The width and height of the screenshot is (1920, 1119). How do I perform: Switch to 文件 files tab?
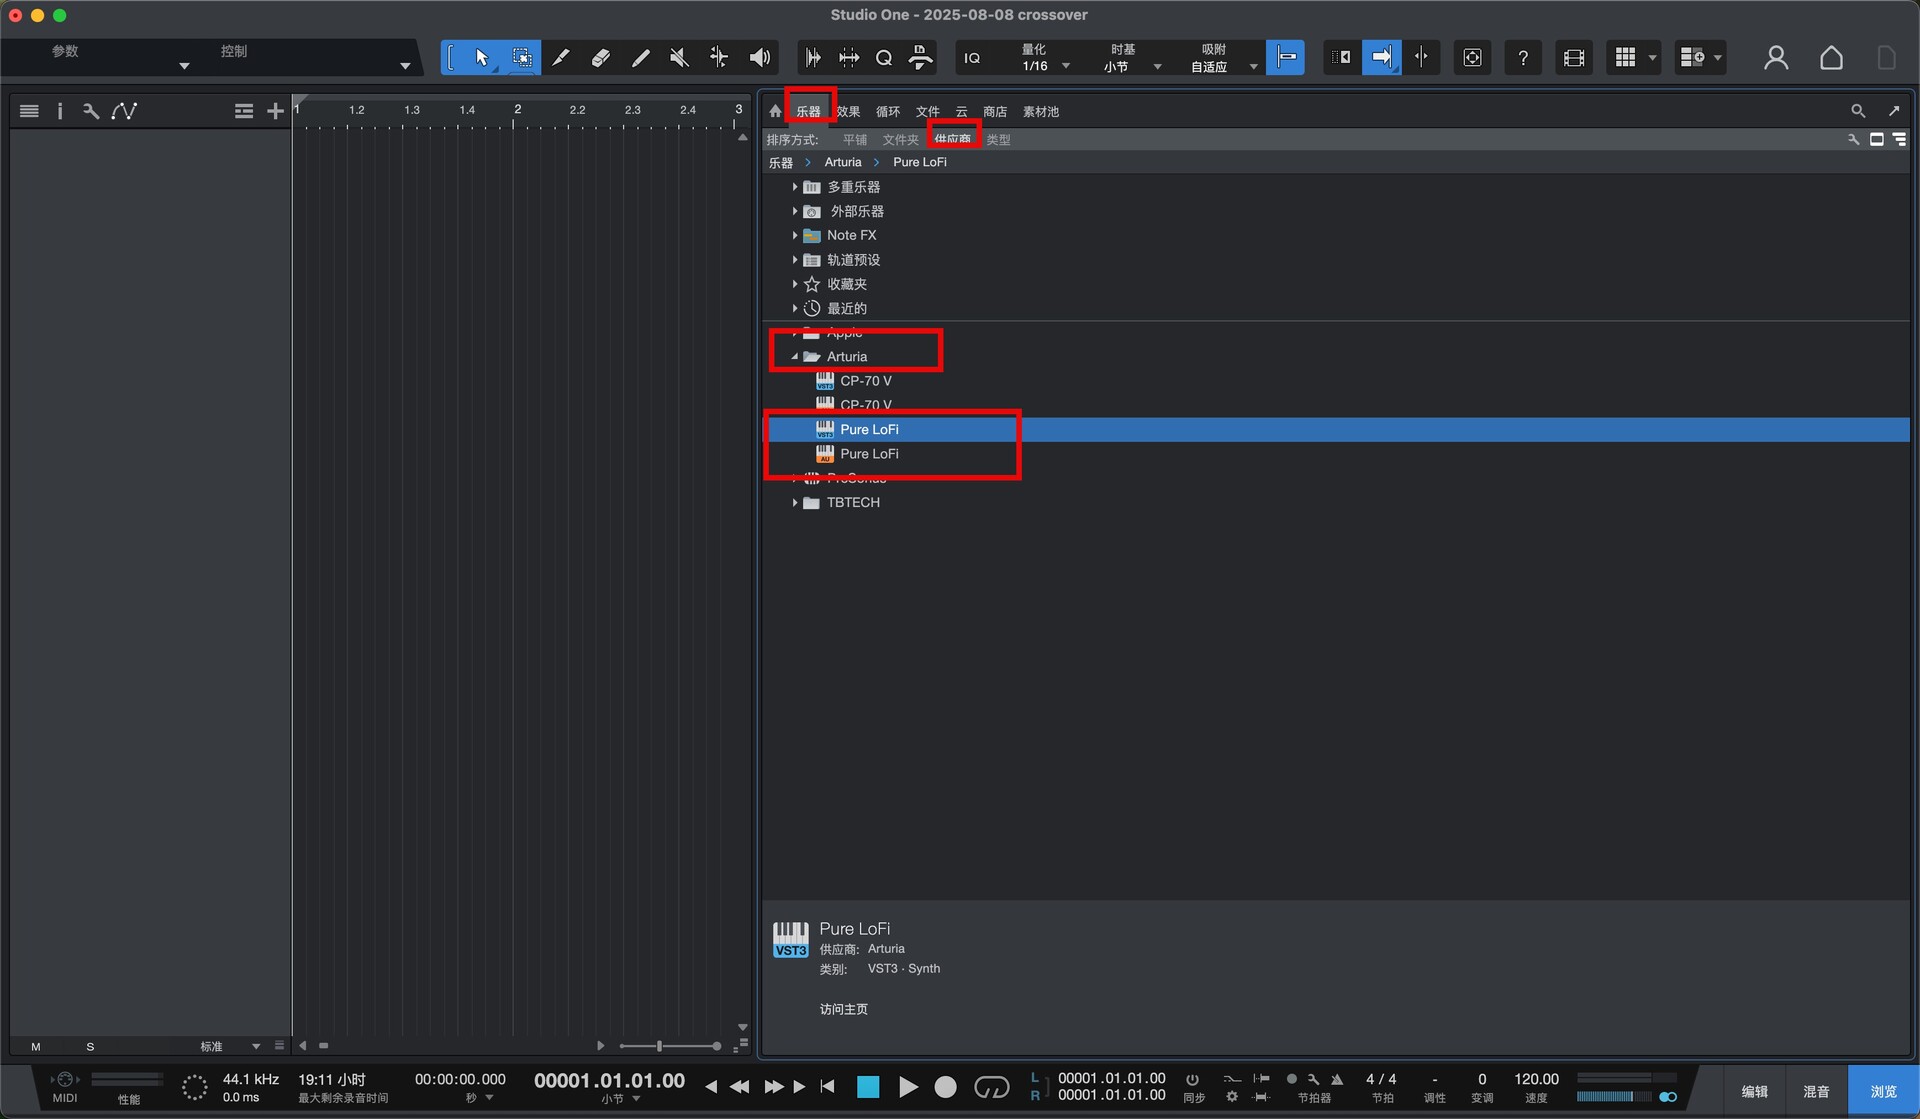click(x=928, y=111)
